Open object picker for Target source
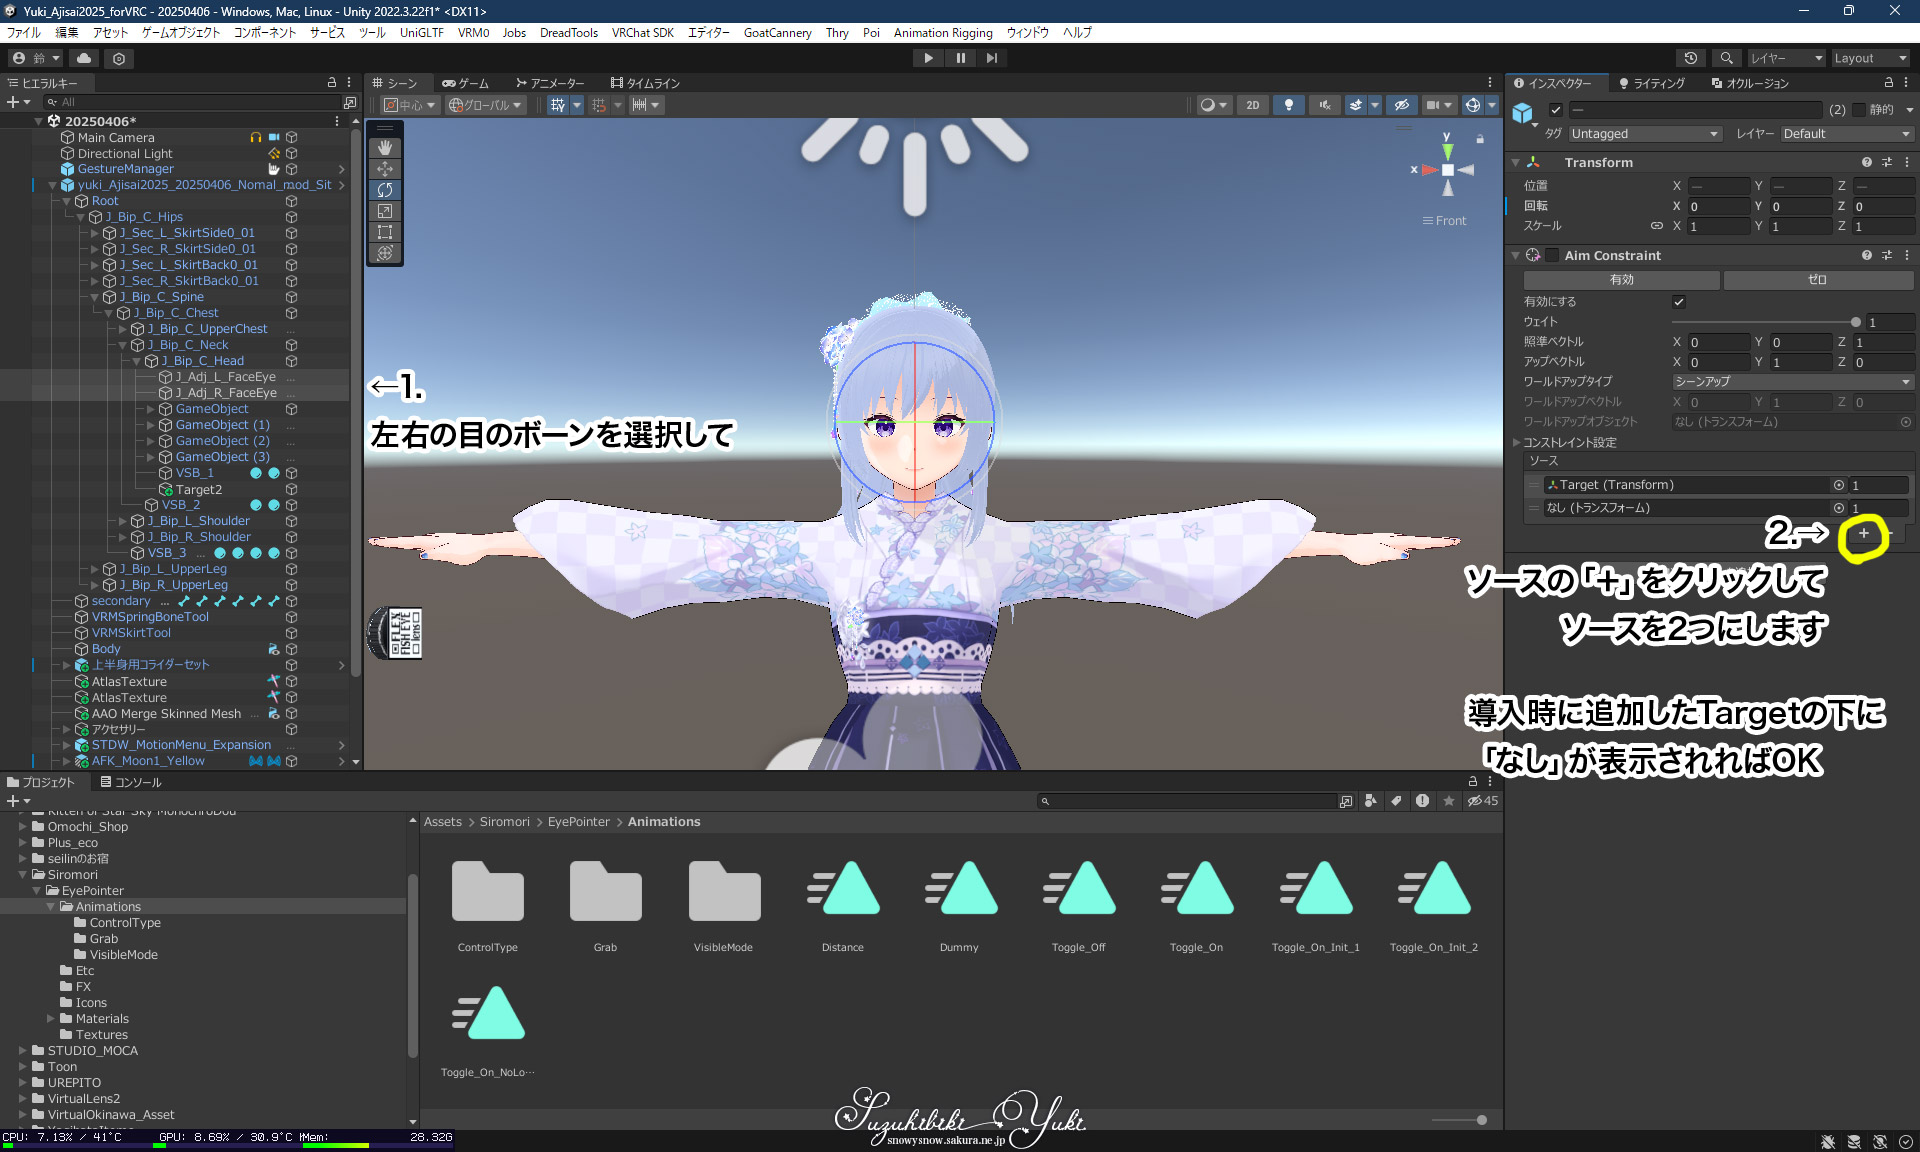1920x1152 pixels. [x=1838, y=485]
